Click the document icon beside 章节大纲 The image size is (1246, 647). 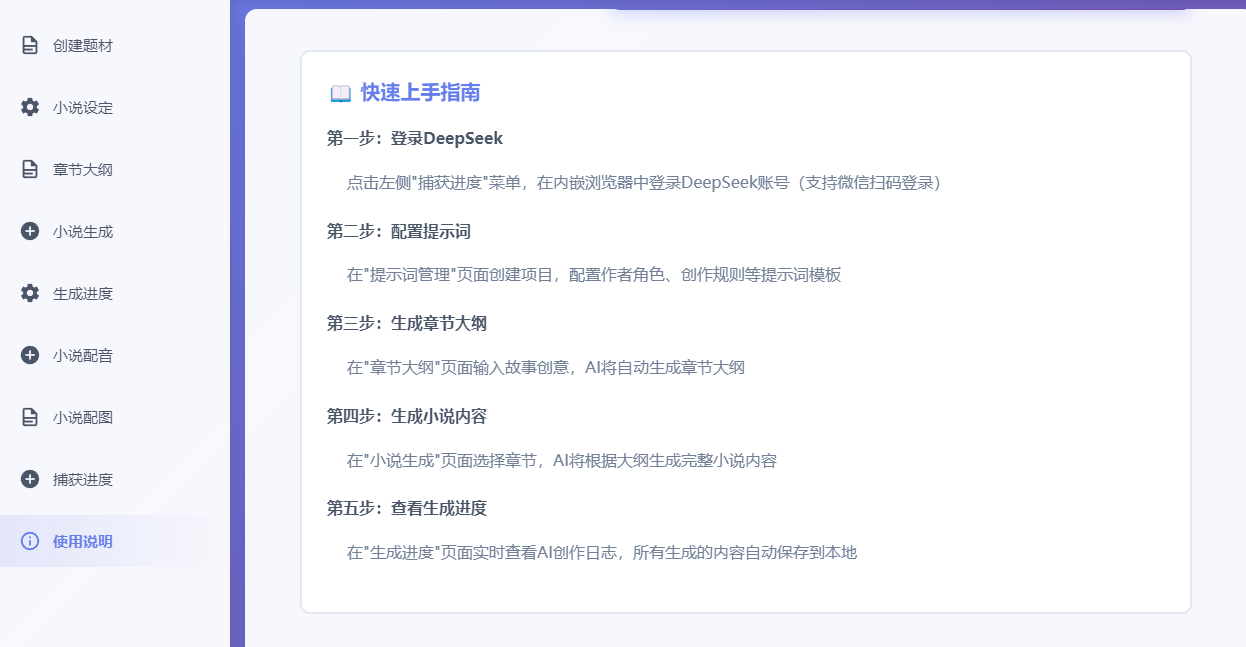(30, 169)
